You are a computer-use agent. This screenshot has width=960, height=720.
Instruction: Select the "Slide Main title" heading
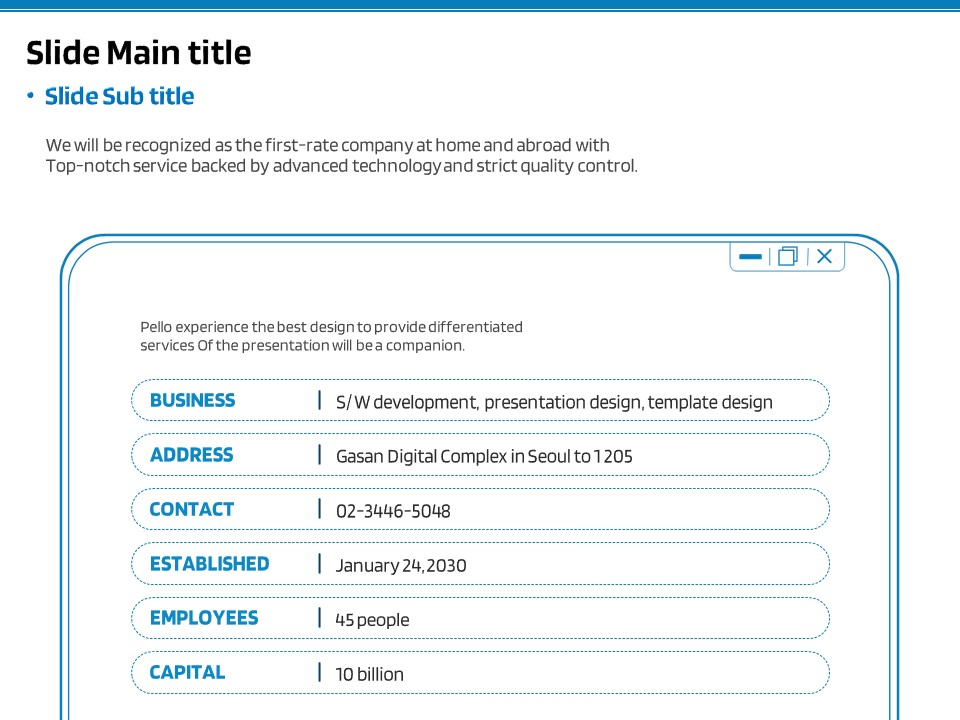[138, 52]
